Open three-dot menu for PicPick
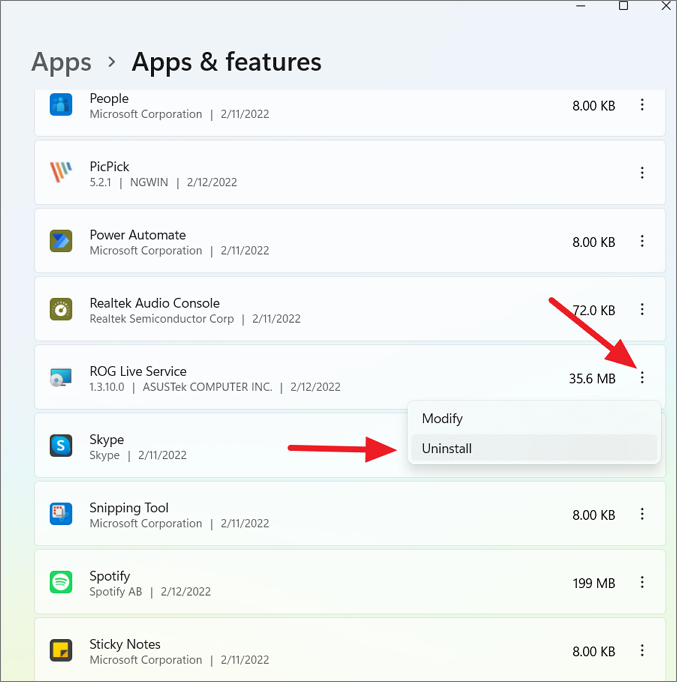The image size is (677, 682). point(642,173)
